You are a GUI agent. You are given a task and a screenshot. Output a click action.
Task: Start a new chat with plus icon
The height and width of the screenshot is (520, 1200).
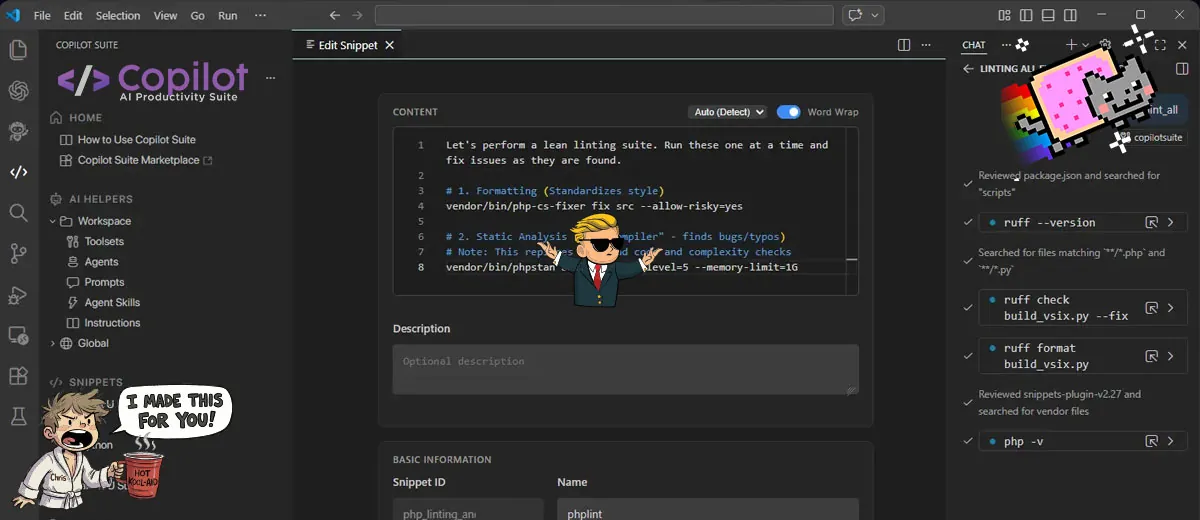click(x=1071, y=45)
